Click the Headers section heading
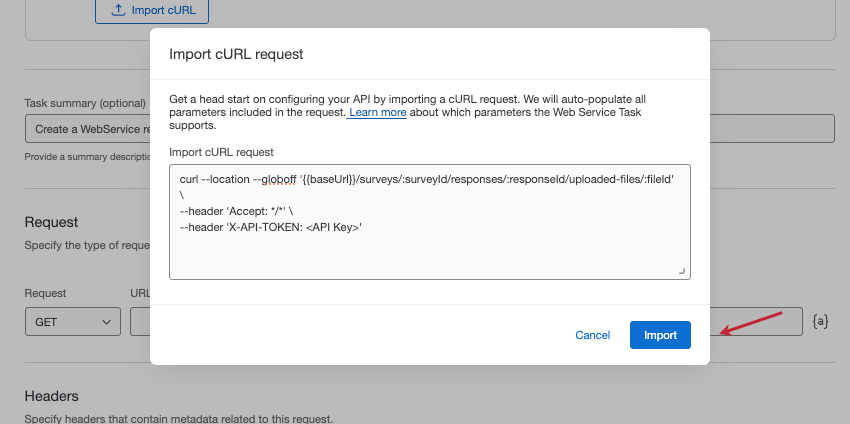 click(51, 397)
